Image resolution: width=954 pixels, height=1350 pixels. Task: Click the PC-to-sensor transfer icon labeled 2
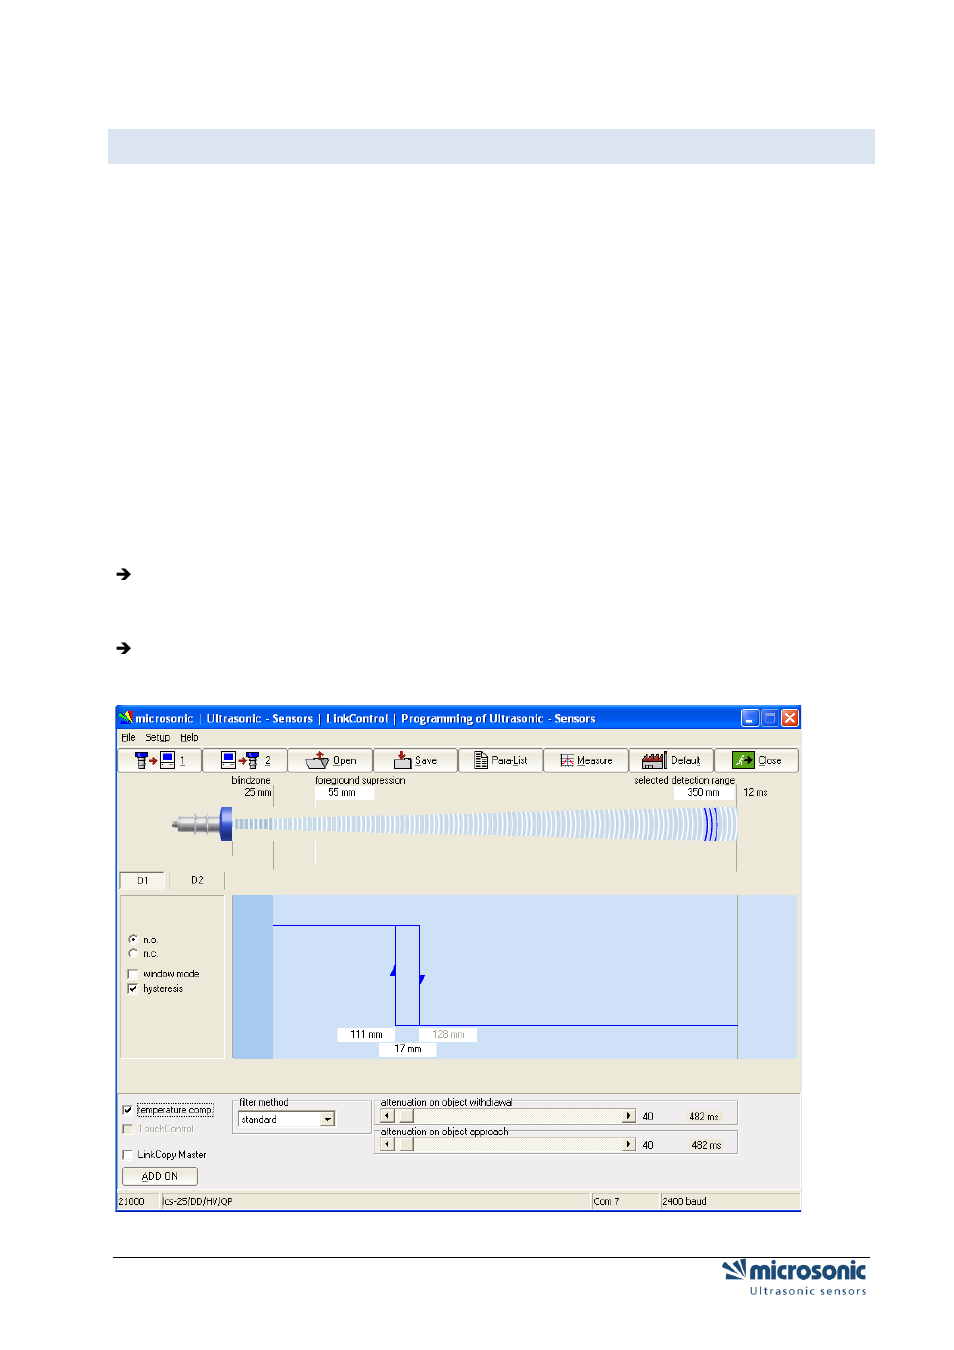244,760
